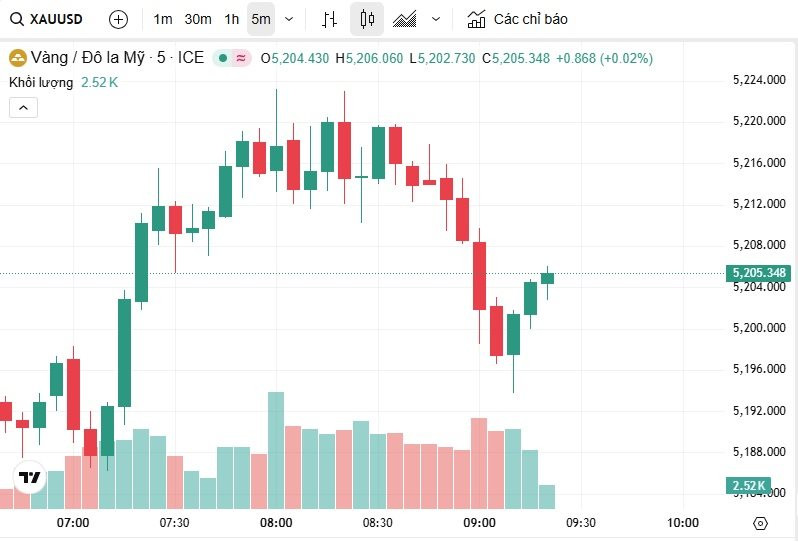Choose the area chart style icon
Image resolution: width=798 pixels, height=542 pixels.
click(405, 19)
